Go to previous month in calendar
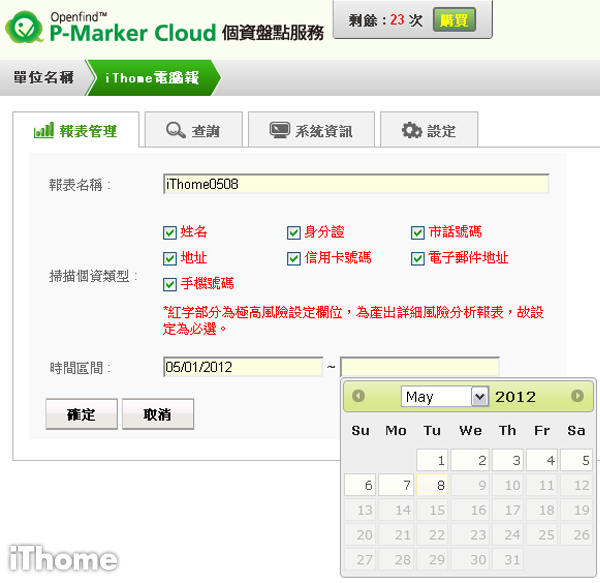600x583 pixels. (359, 396)
